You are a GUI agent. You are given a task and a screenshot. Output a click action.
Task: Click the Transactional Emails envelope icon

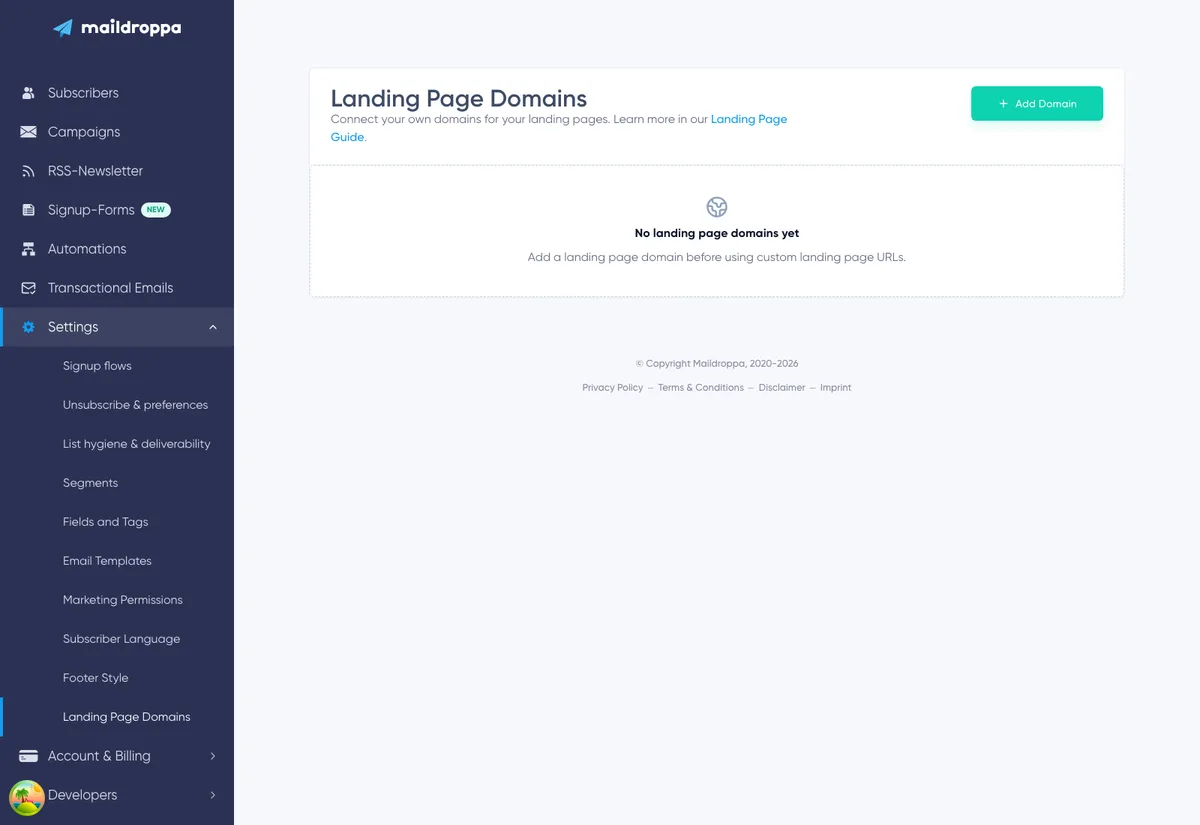(x=28, y=288)
